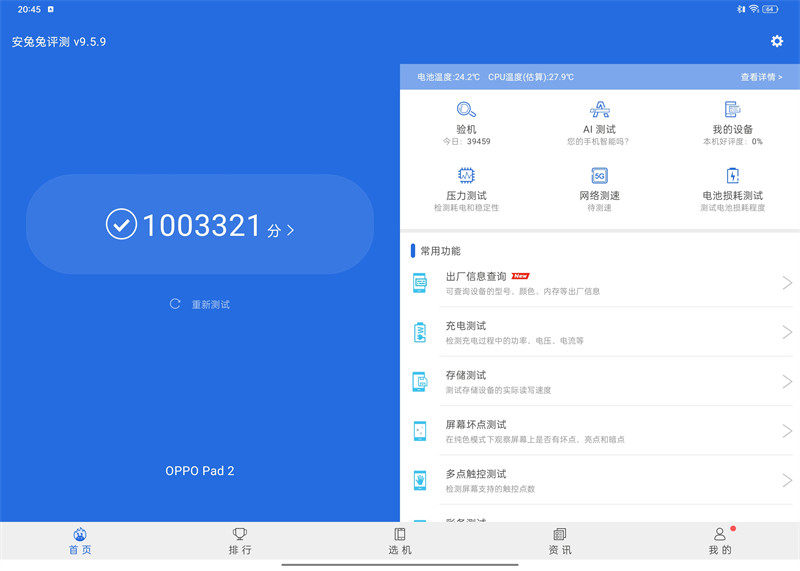This screenshot has height=571, width=800.
Task: Tap the 网络测速 label
Action: click(599, 195)
